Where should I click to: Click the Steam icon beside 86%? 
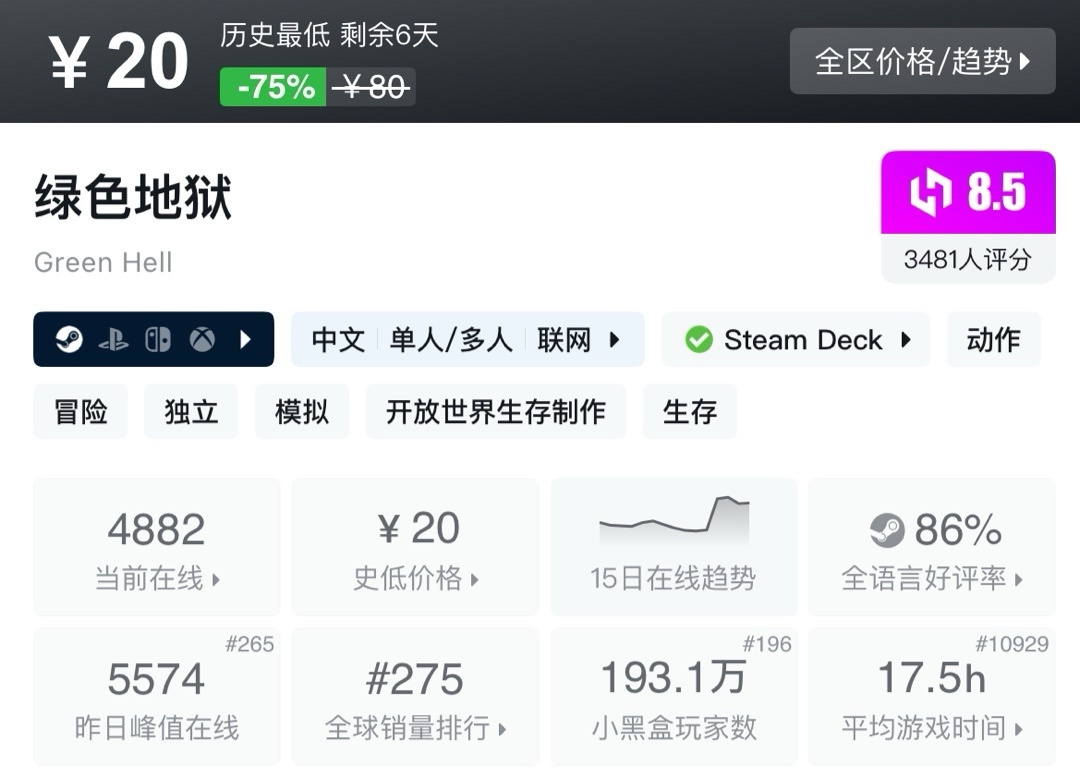pyautogui.click(x=887, y=530)
